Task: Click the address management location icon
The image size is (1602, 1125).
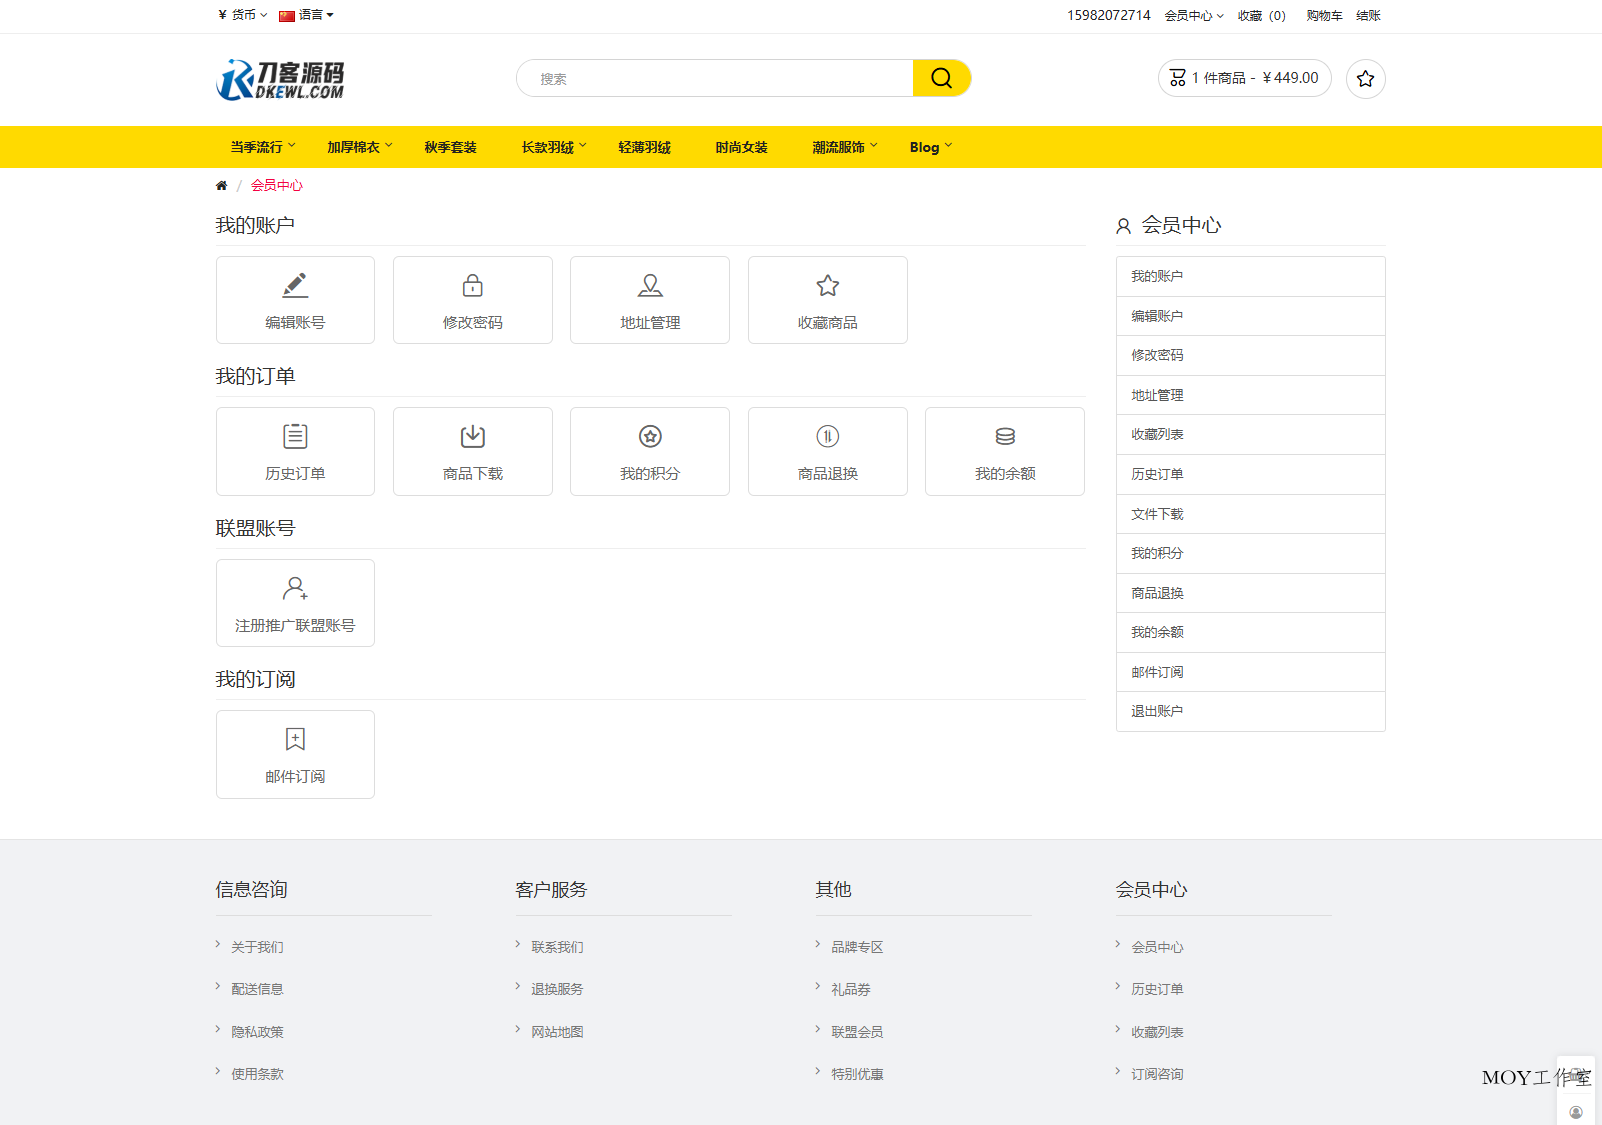Action: coord(650,286)
